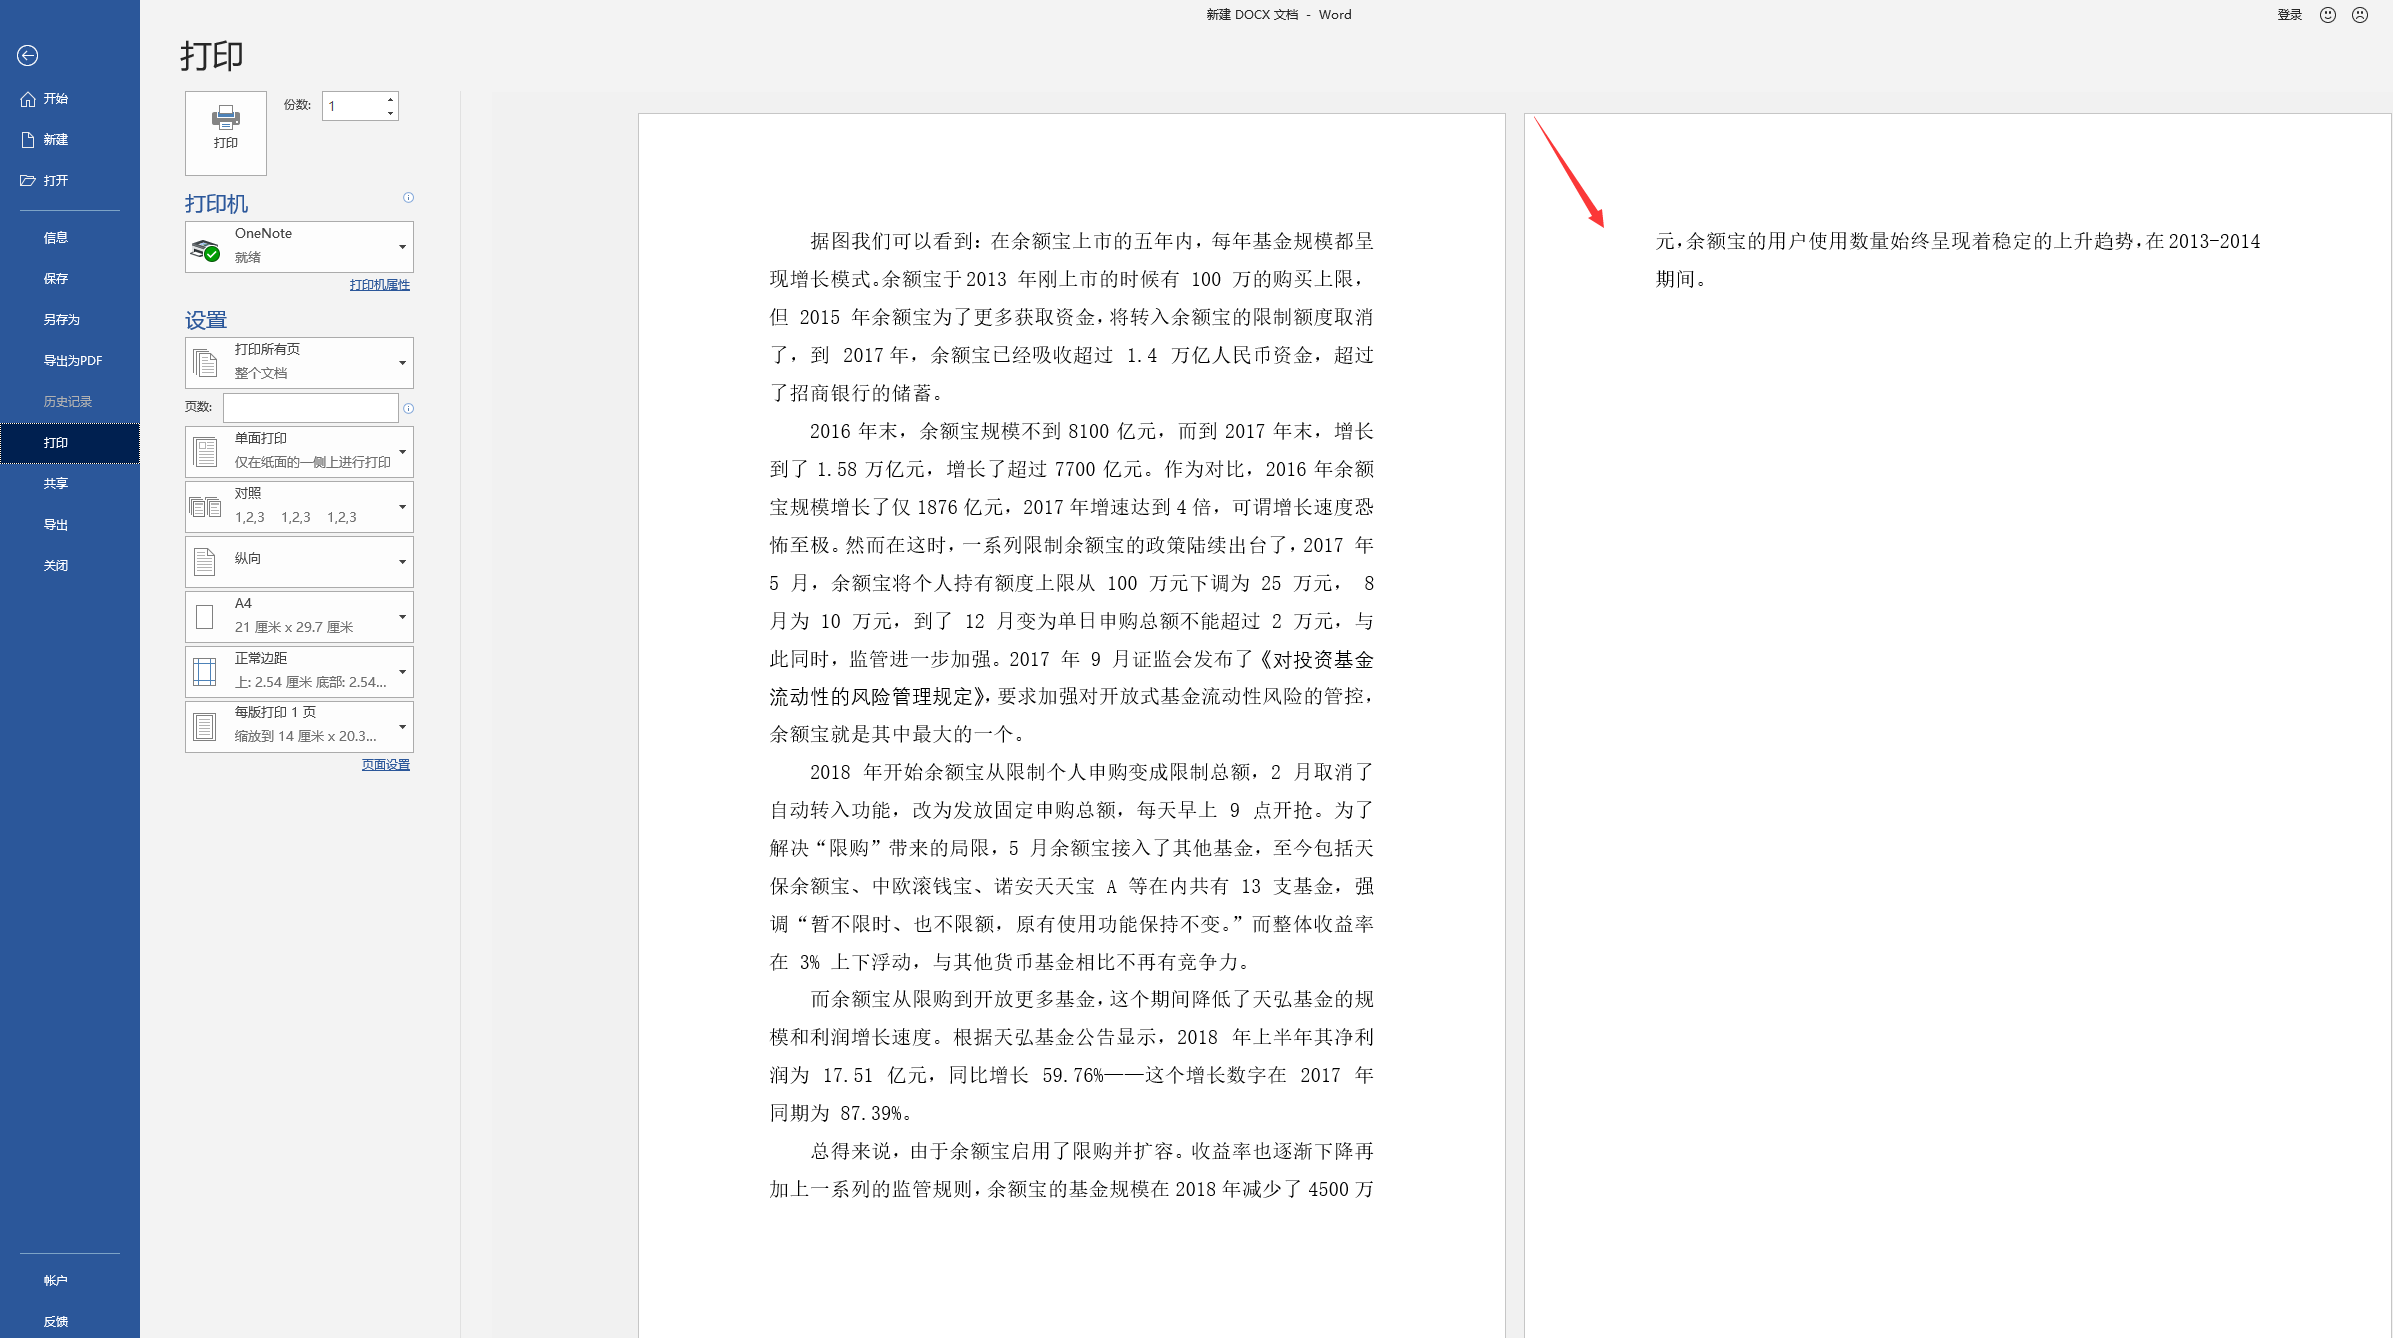
Task: Open the 单面打印 dropdown
Action: click(x=299, y=451)
